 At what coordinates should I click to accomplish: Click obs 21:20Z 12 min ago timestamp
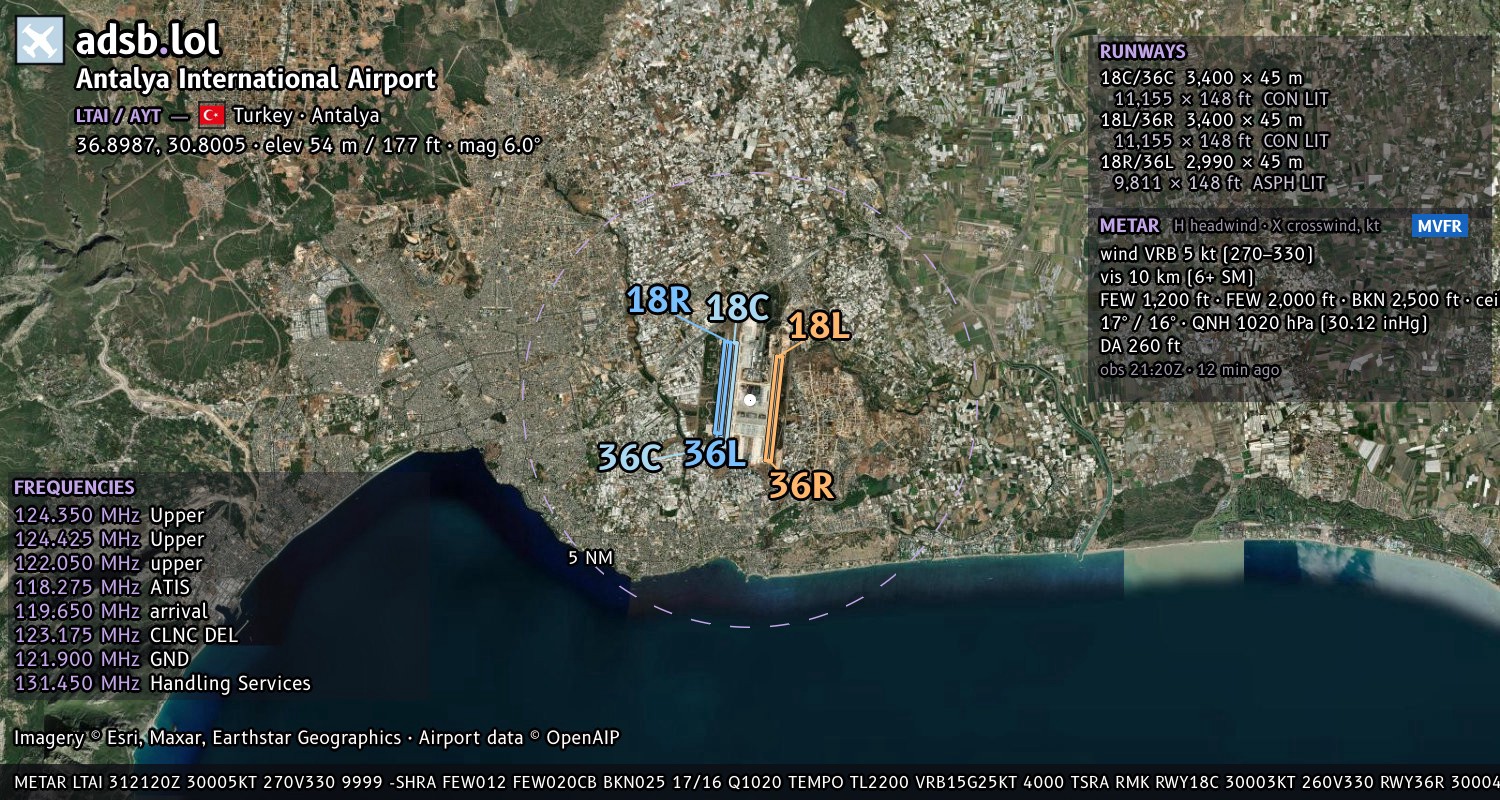click(x=1189, y=370)
